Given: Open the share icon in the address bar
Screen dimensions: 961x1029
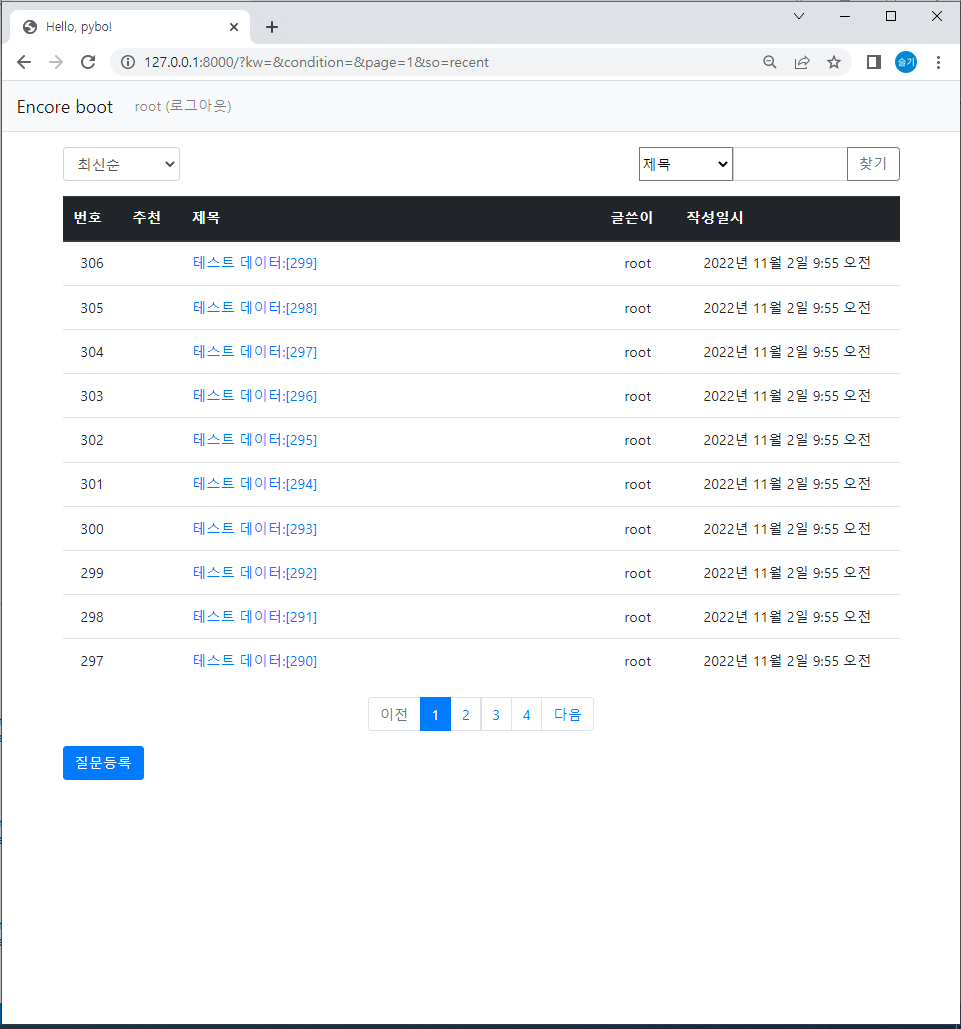Looking at the screenshot, I should coord(802,61).
